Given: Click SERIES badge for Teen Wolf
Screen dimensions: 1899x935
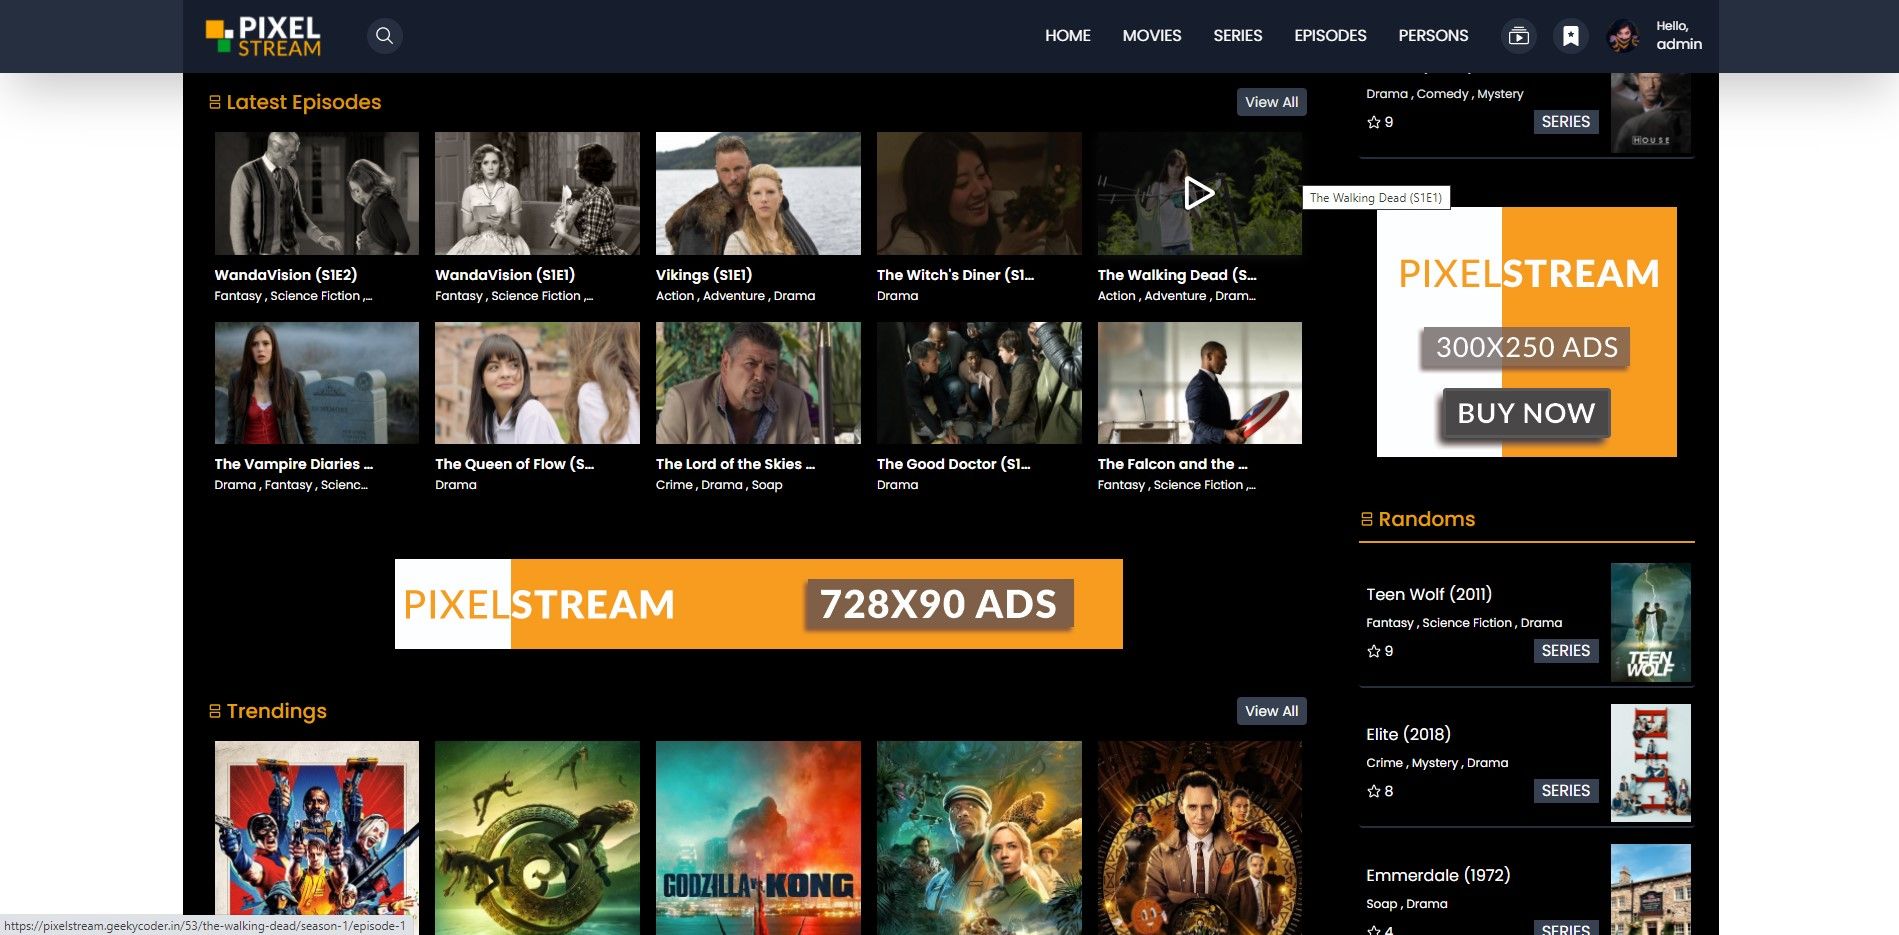Looking at the screenshot, I should pos(1566,651).
